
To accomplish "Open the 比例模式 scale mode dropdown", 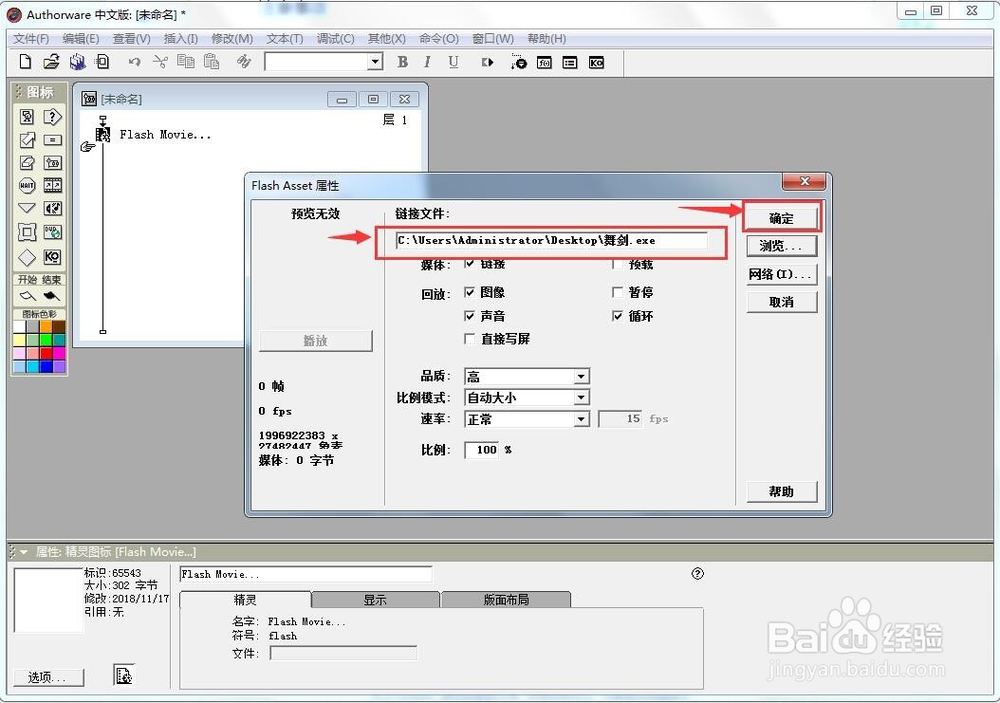I will 581,397.
